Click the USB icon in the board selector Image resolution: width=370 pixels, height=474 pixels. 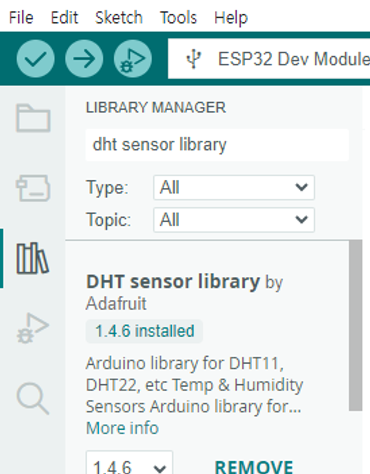[194, 59]
